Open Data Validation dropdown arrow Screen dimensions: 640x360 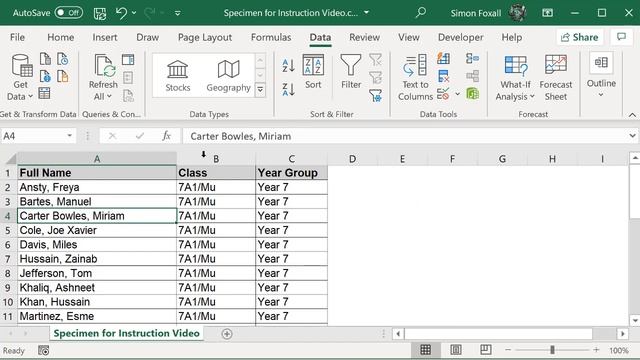pos(458,94)
